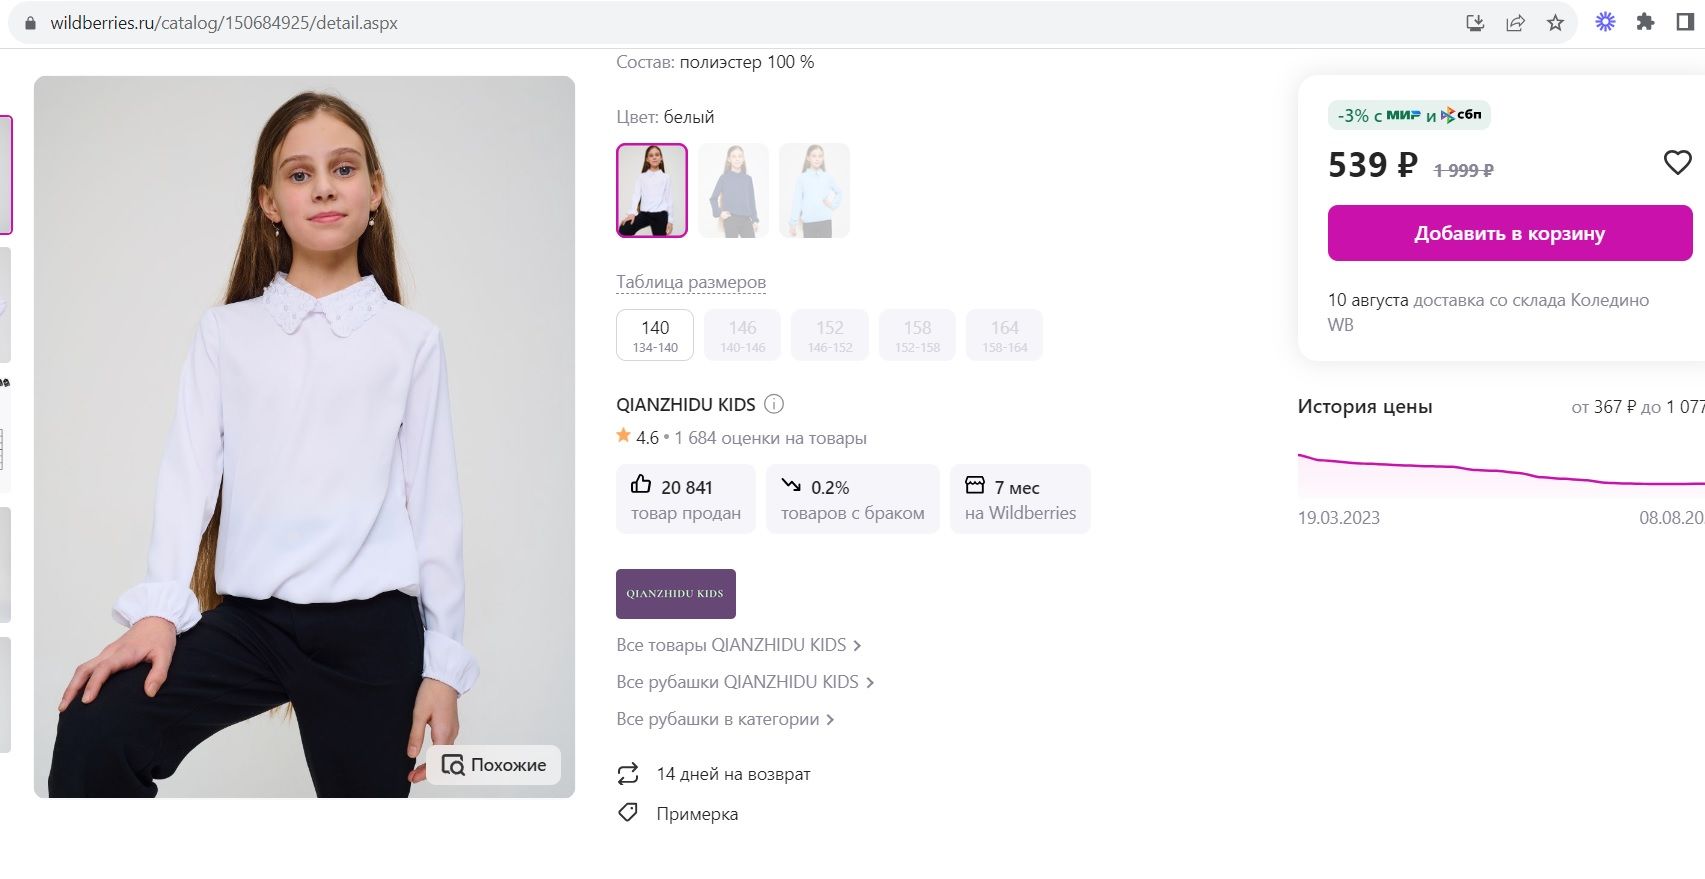Click Add to cart button
1705x879 pixels.
click(x=1509, y=233)
